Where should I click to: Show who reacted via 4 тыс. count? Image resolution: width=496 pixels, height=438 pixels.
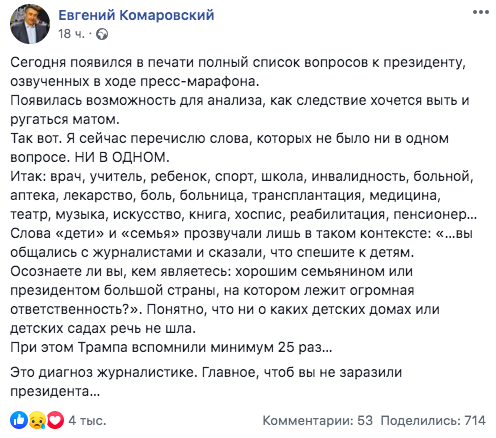[87, 421]
